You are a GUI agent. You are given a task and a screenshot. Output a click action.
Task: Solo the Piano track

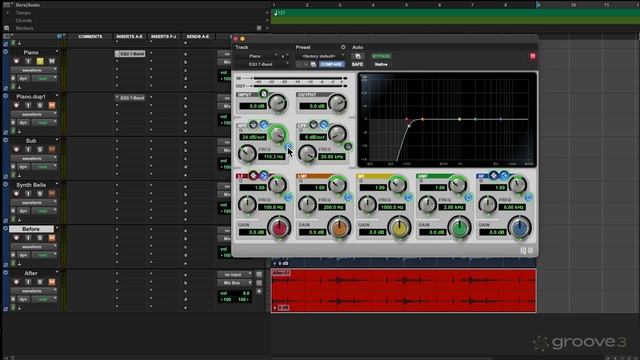click(x=40, y=61)
